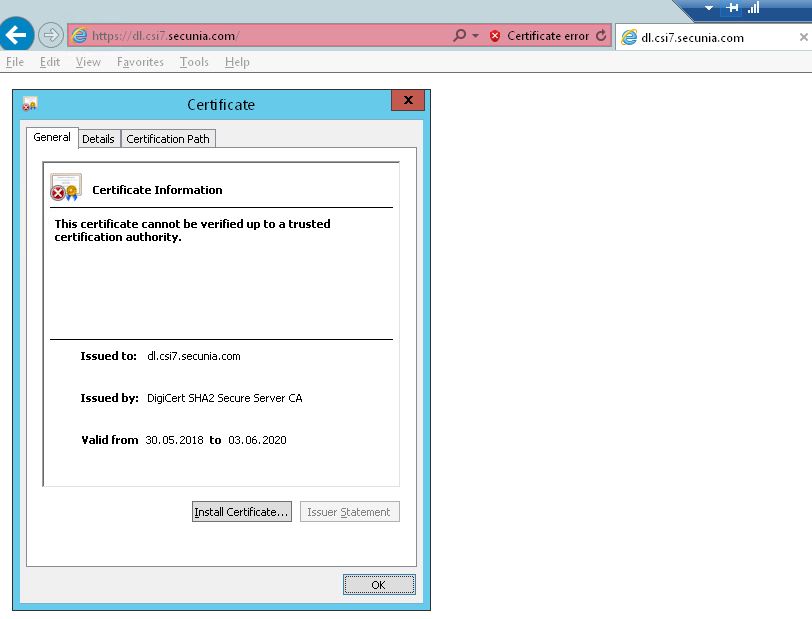Click the browser Forward arrow button

point(50,36)
